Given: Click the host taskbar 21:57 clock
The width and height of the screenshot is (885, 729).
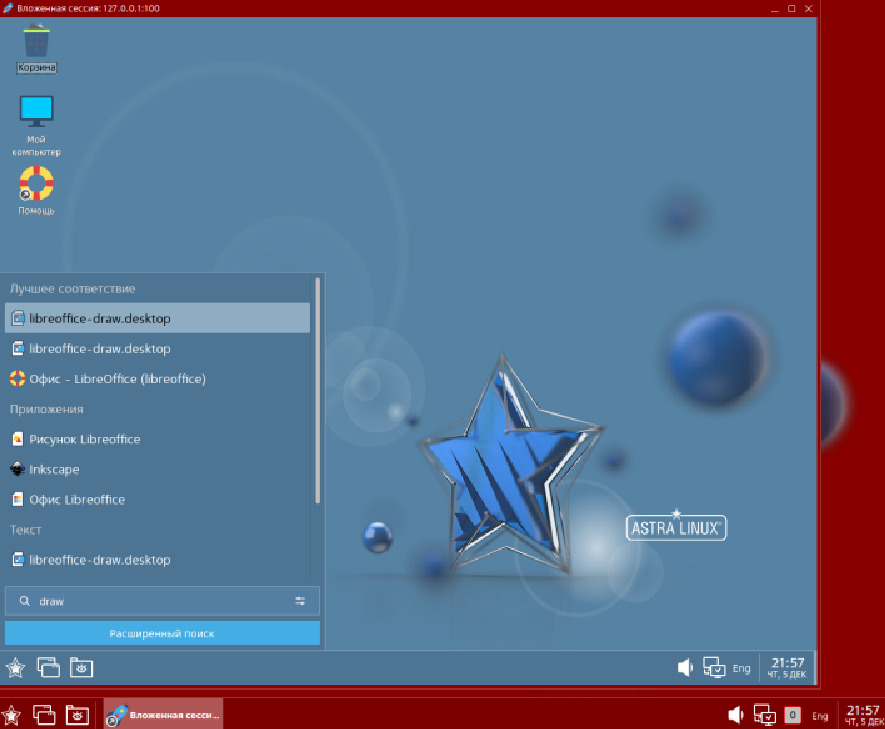Looking at the screenshot, I should pyautogui.click(x=864, y=715).
